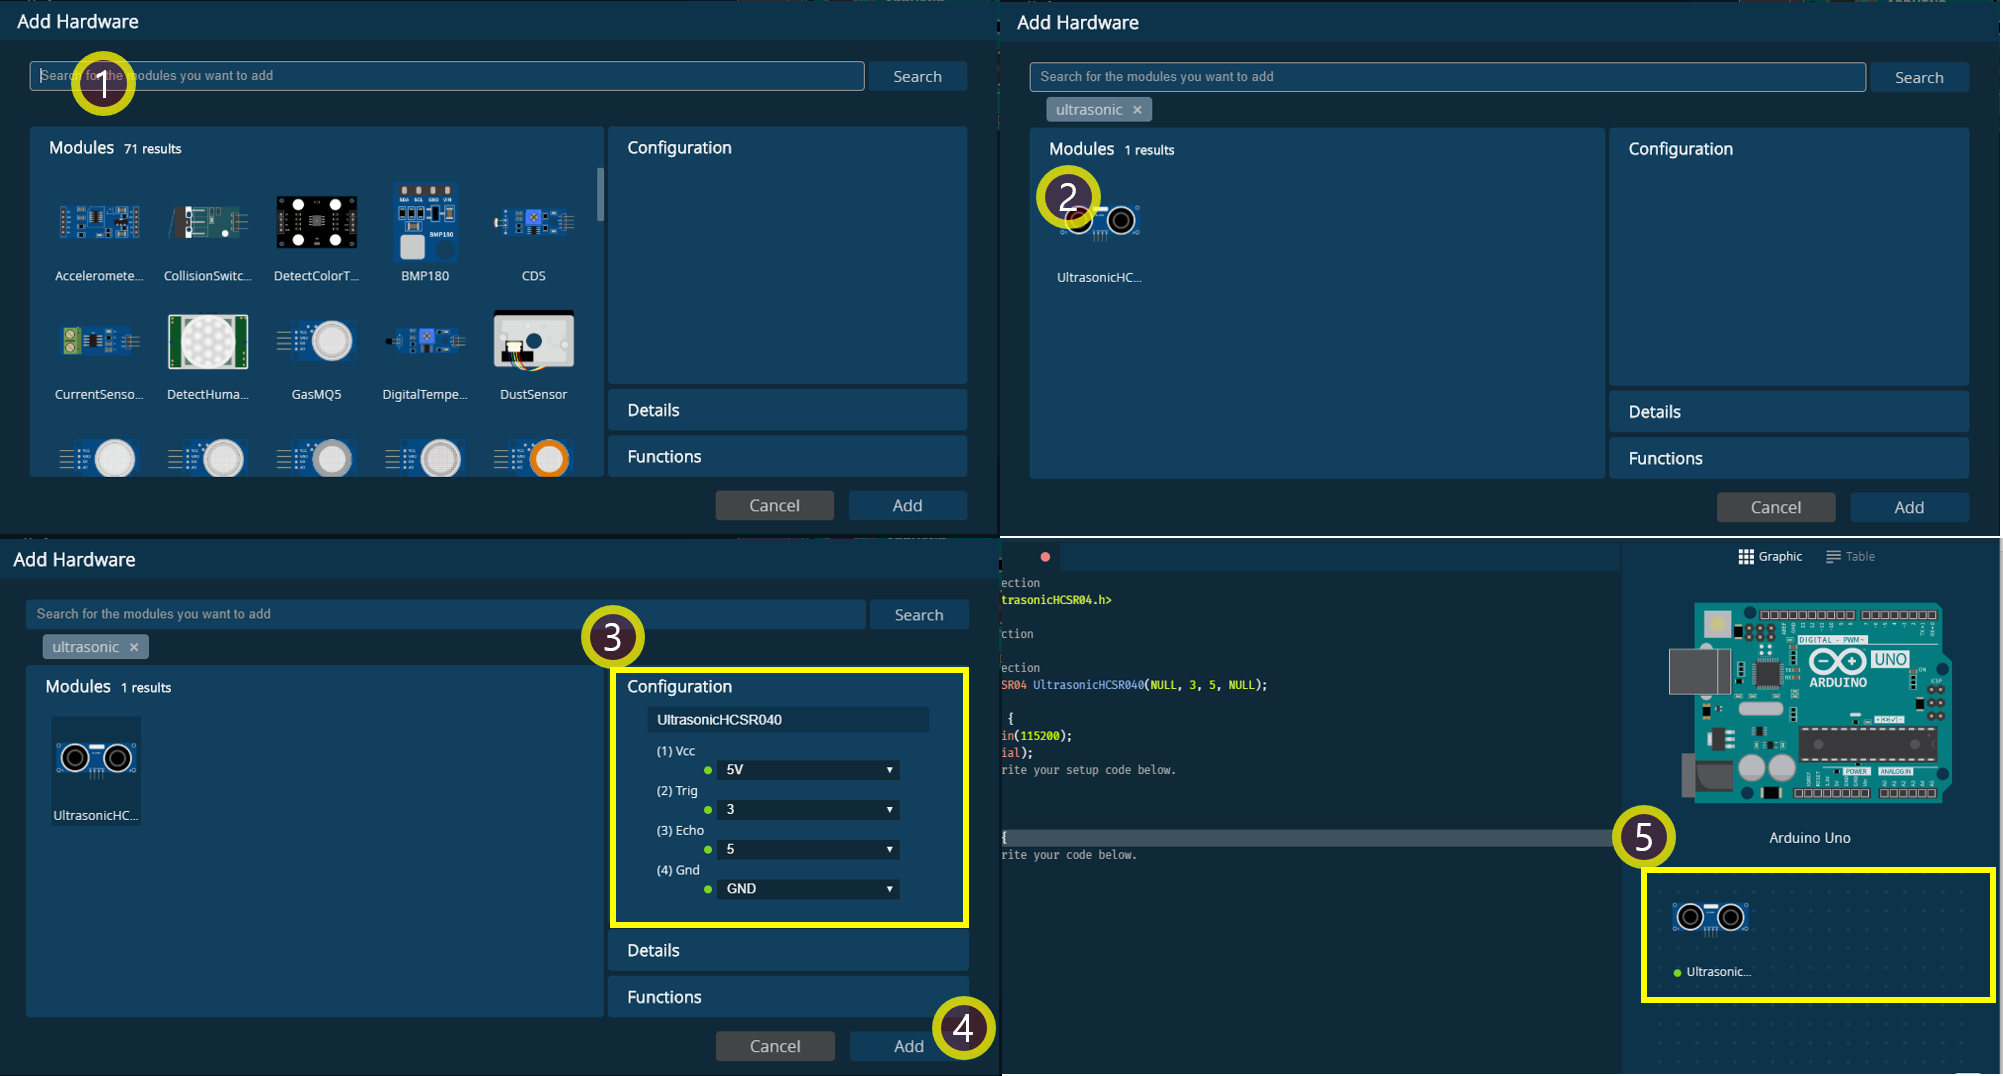Click the Graphic view icon tab
The image size is (2003, 1076).
pyautogui.click(x=1770, y=557)
